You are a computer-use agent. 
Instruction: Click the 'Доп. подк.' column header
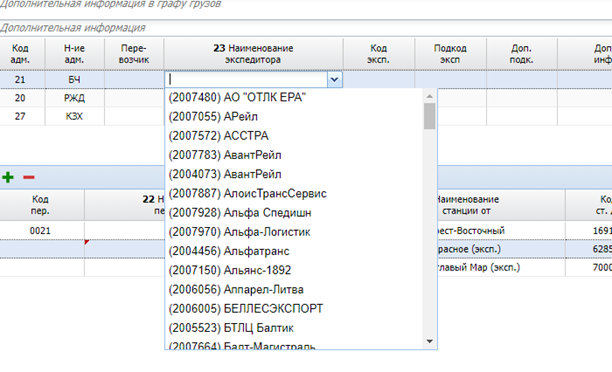pos(521,54)
